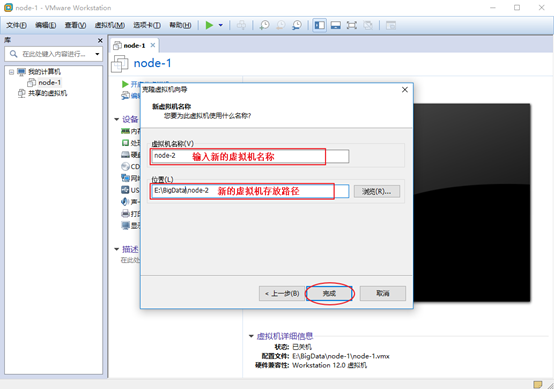Click the config file path E:\BigData\node-1\node-1.vmx
554x389 pixels.
[341, 356]
